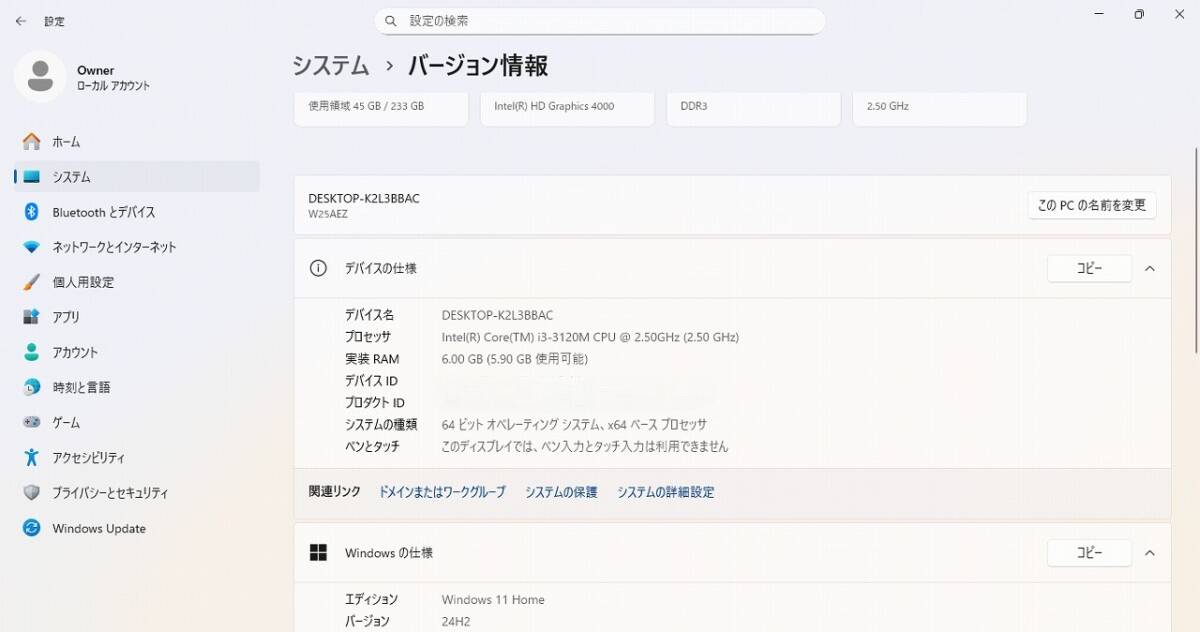The height and width of the screenshot is (632, 1200).
Task: Copy the Windows specifications
Action: click(1089, 553)
